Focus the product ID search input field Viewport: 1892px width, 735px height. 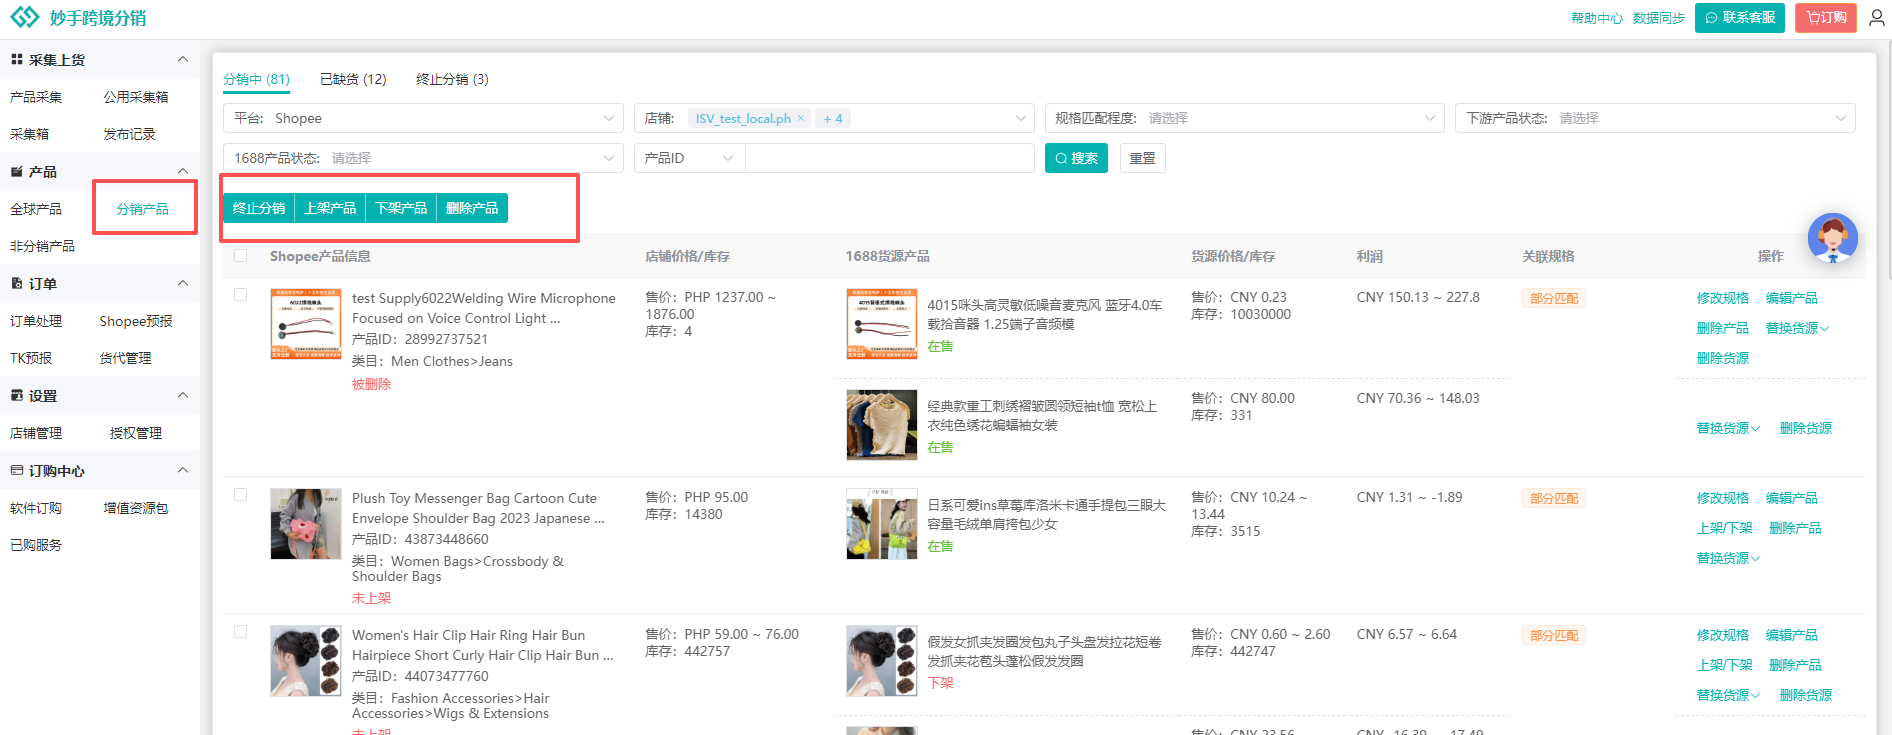click(x=890, y=158)
